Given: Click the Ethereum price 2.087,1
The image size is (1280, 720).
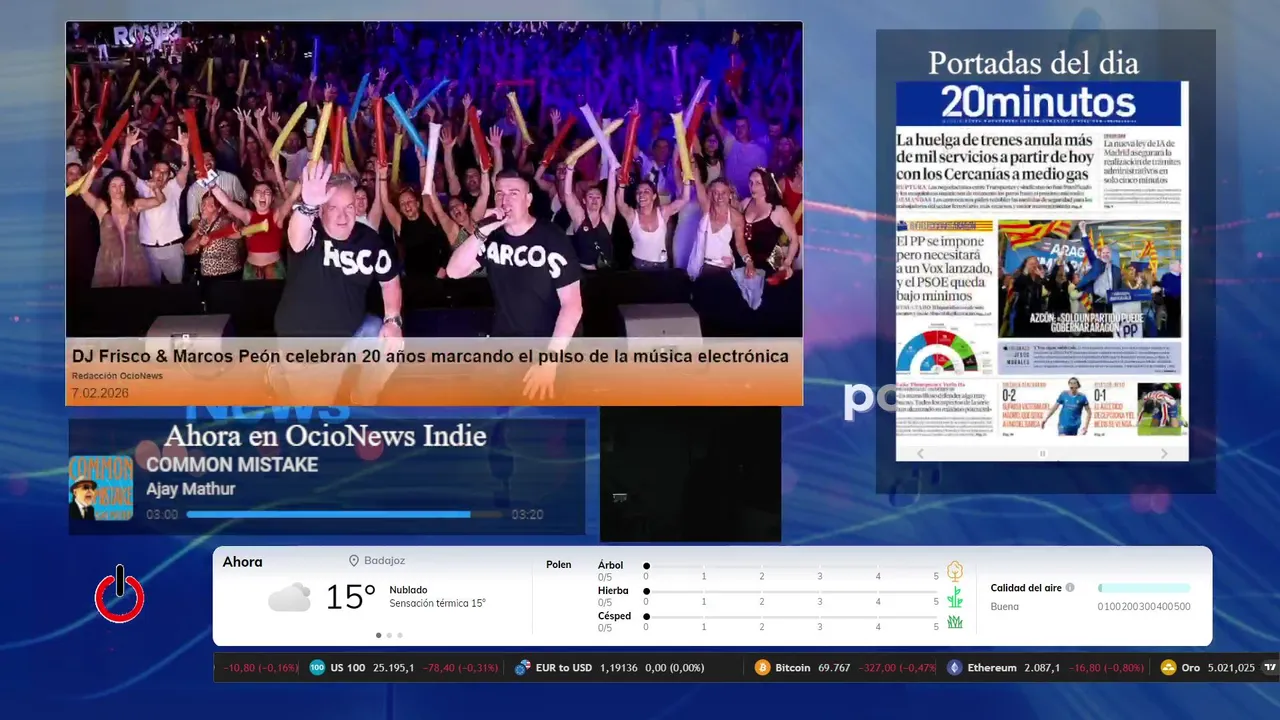Looking at the screenshot, I should point(1042,667).
